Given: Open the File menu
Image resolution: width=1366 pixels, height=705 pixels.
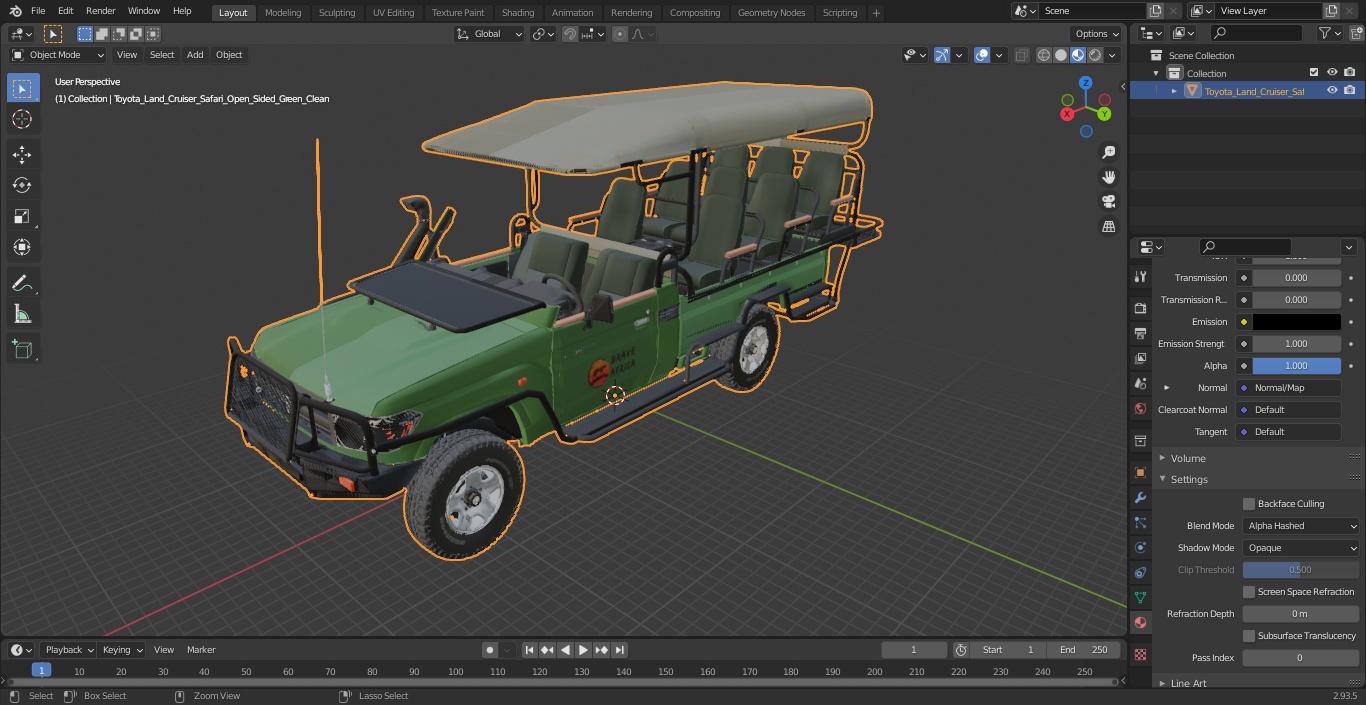Looking at the screenshot, I should pyautogui.click(x=38, y=11).
